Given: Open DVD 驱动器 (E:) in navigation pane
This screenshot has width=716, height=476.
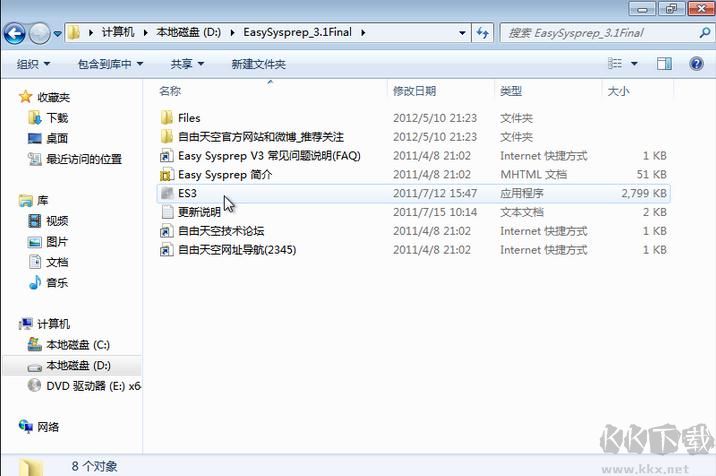Looking at the screenshot, I should click(93, 386).
